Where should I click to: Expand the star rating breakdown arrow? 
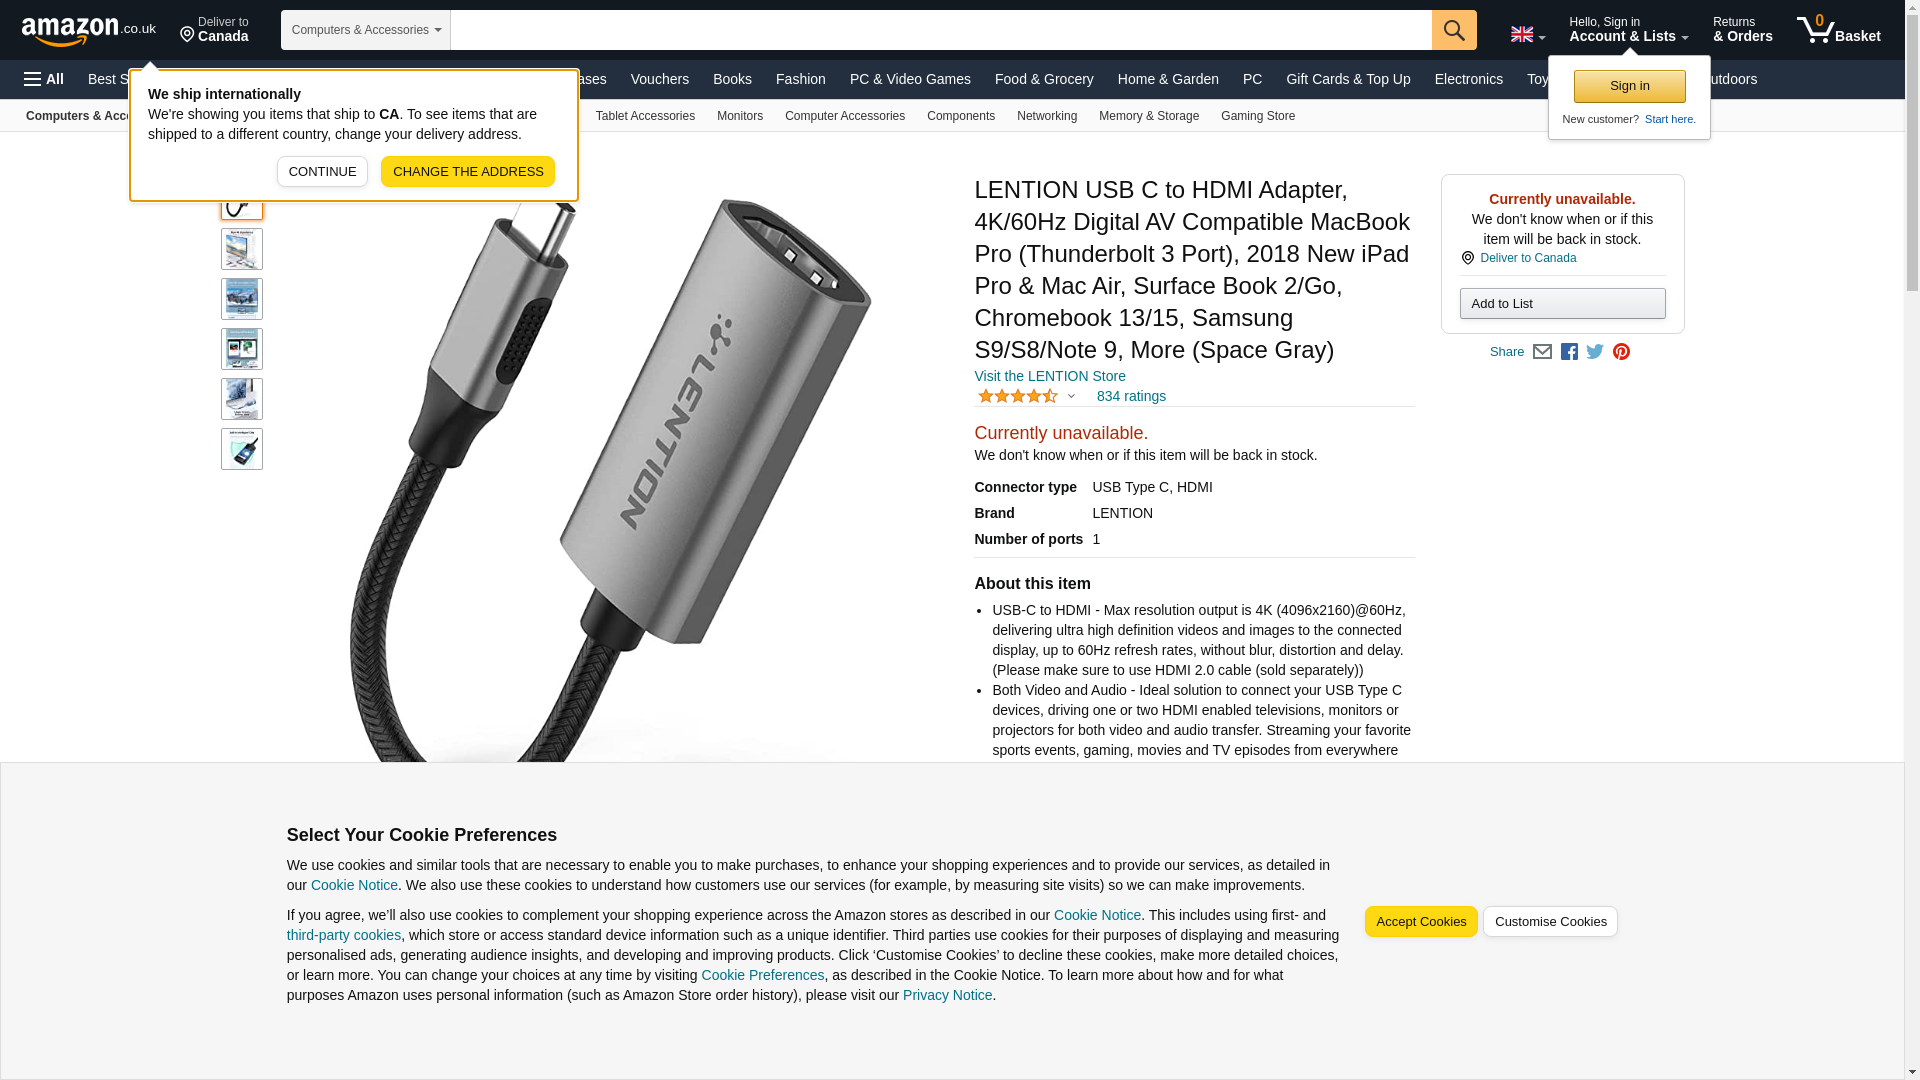click(1071, 396)
